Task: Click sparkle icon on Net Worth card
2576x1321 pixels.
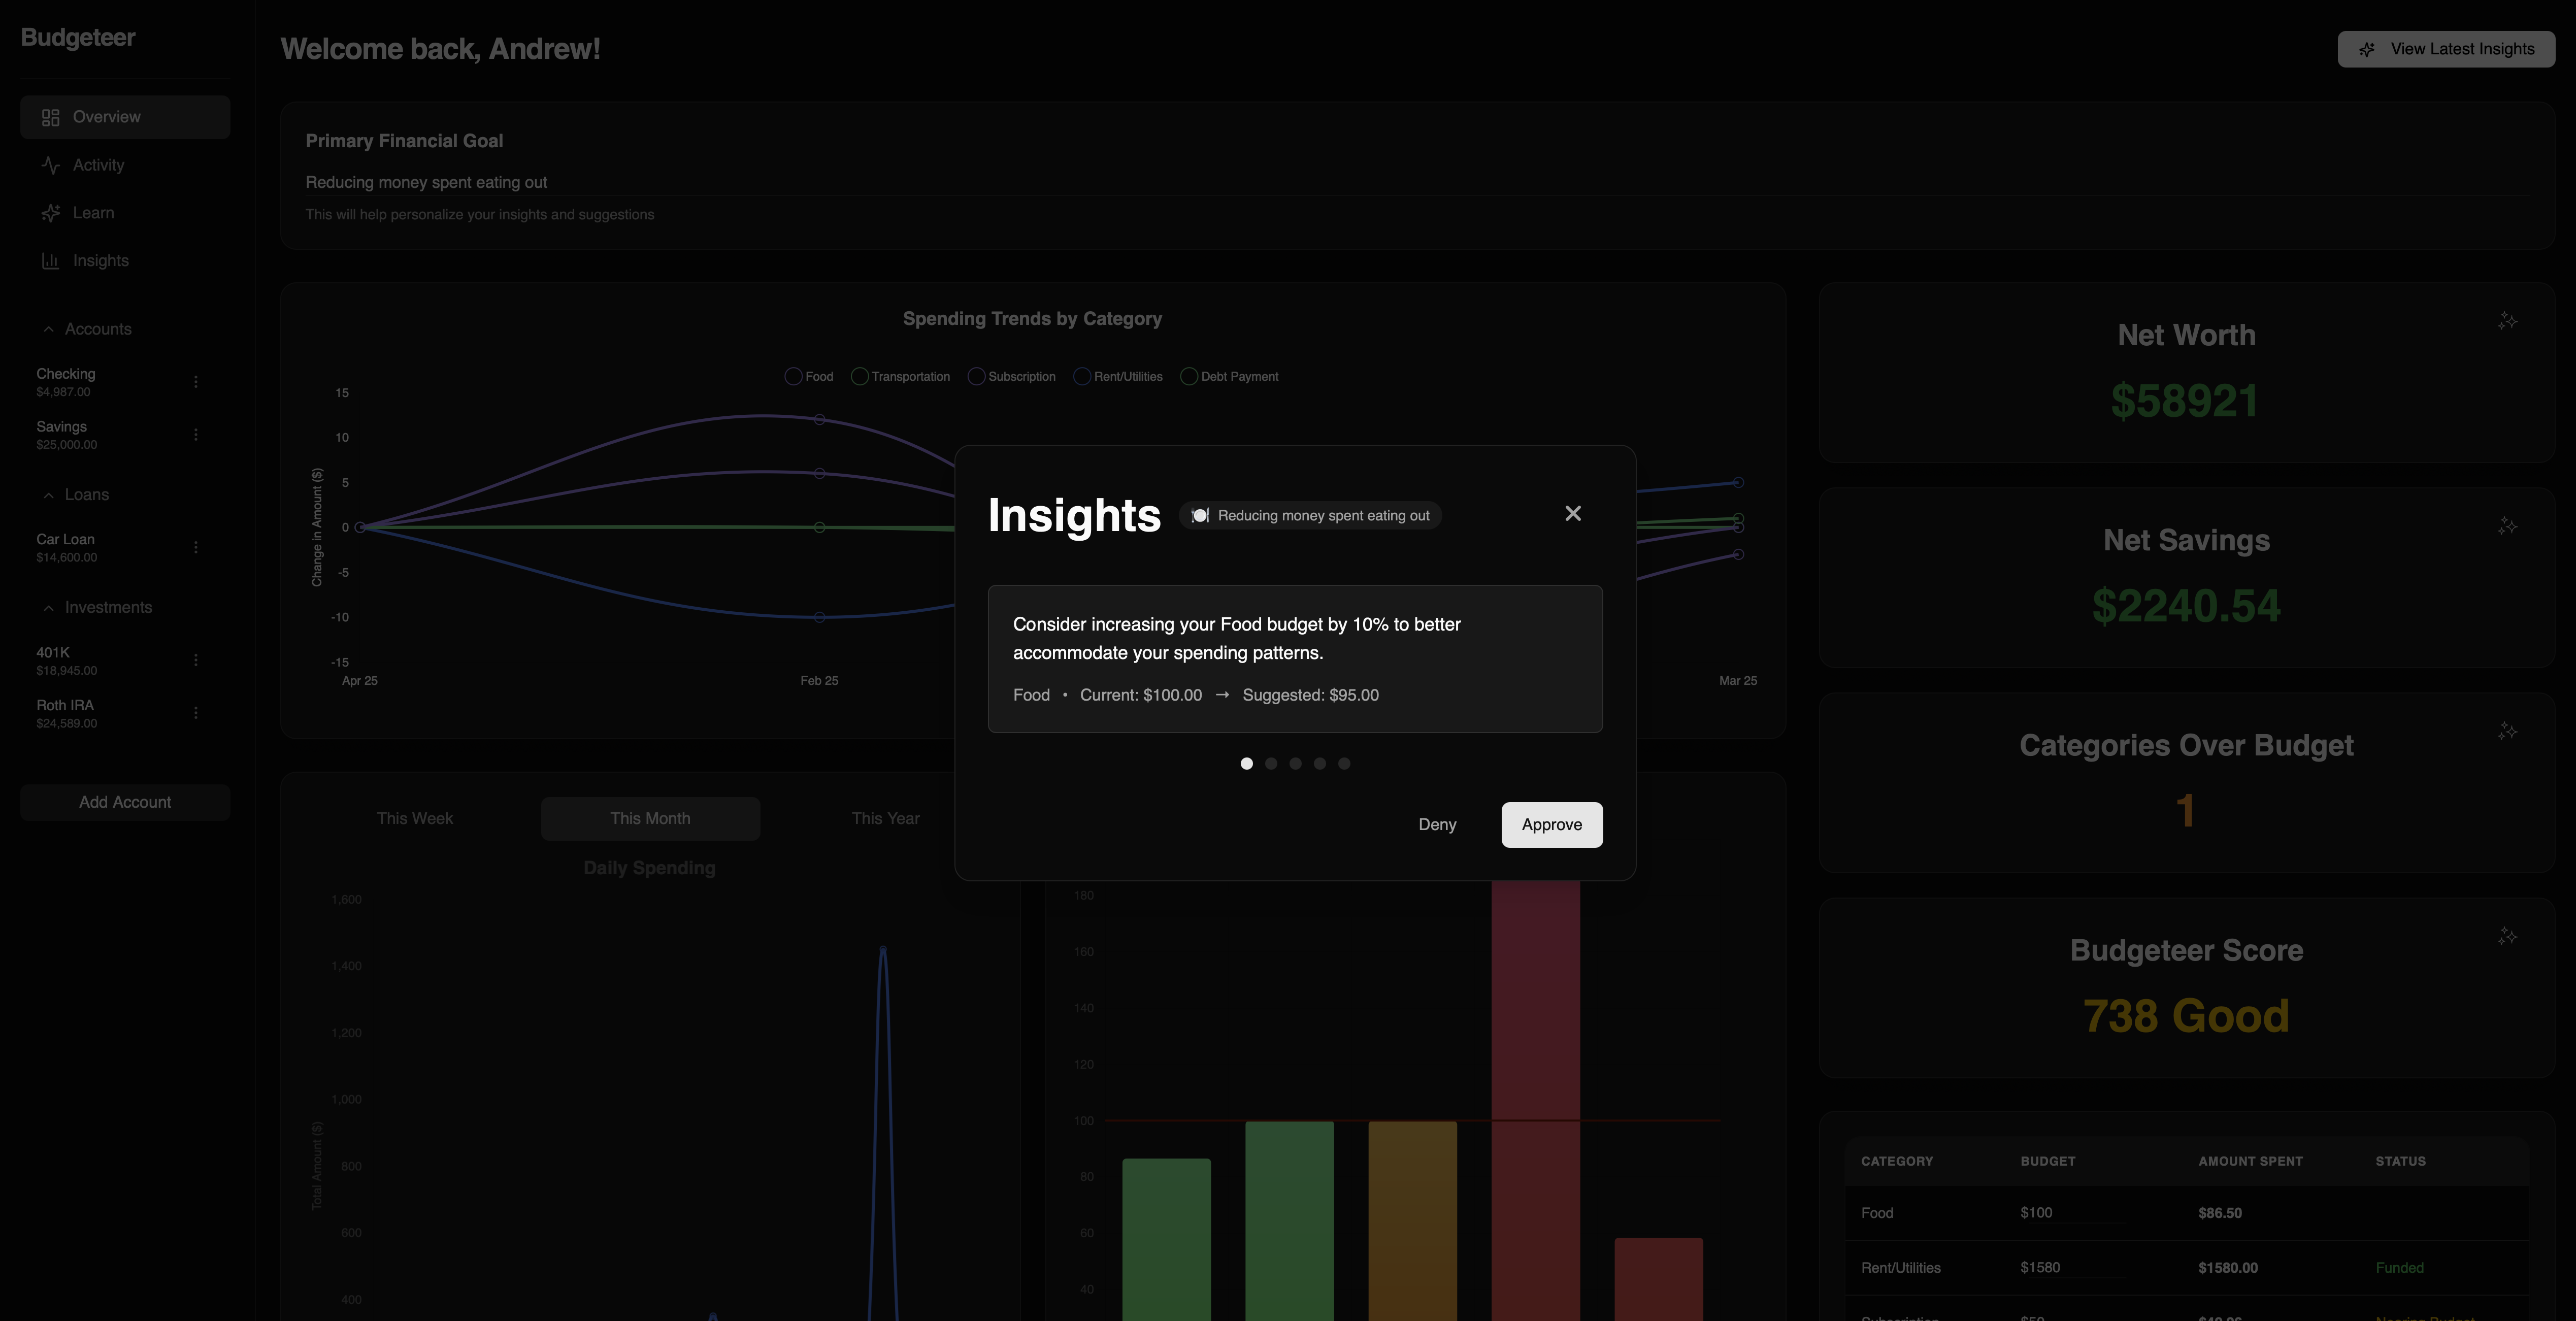Action: coord(2507,321)
